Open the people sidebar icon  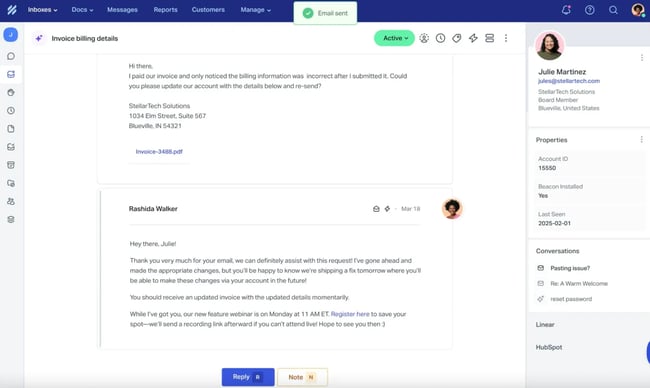pos(11,201)
